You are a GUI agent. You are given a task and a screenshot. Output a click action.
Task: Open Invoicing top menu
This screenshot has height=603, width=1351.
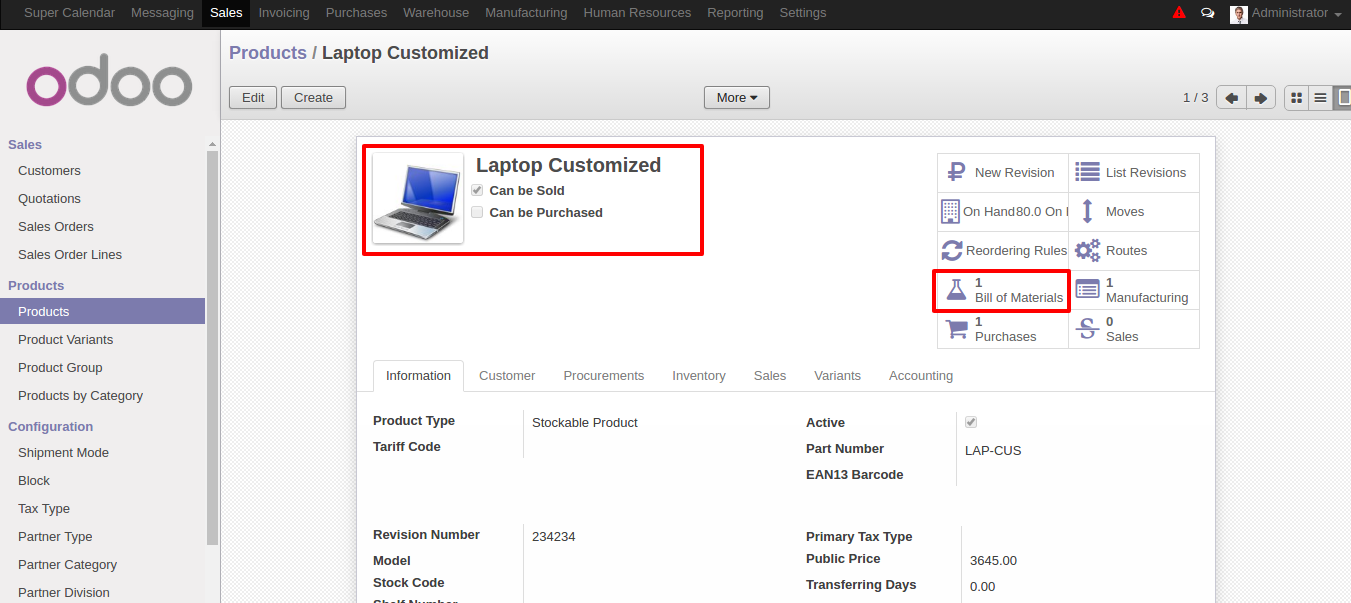point(284,13)
